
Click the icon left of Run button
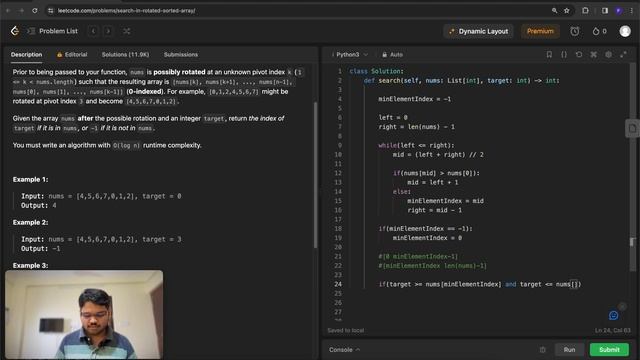[542, 350]
